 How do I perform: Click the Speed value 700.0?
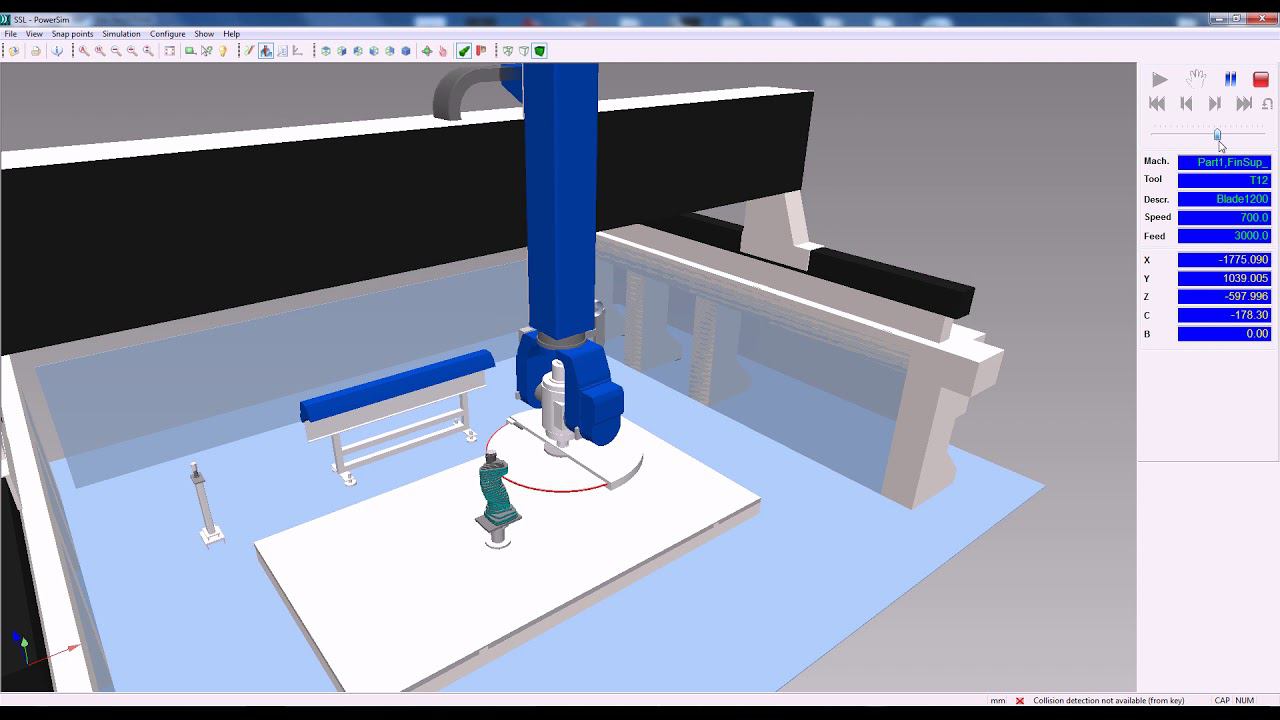[x=1224, y=217]
